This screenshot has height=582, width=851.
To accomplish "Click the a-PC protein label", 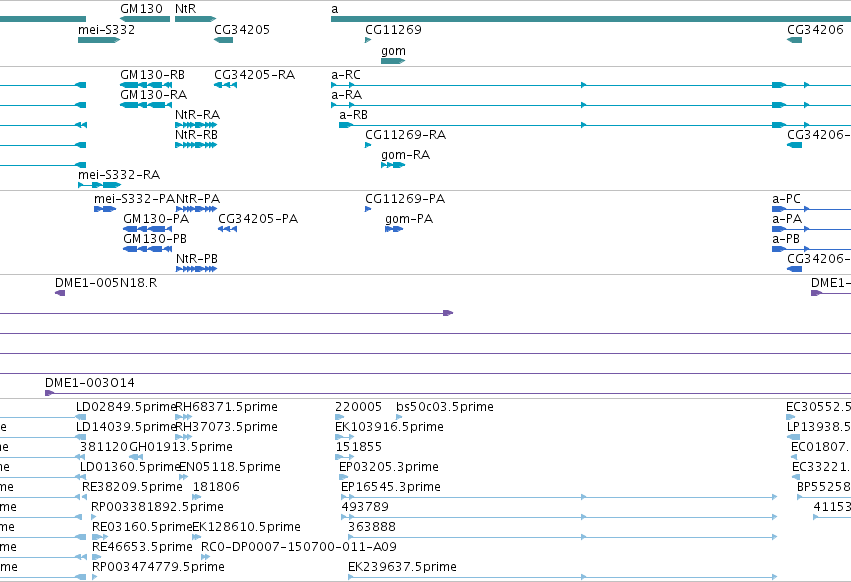I will pos(786,199).
